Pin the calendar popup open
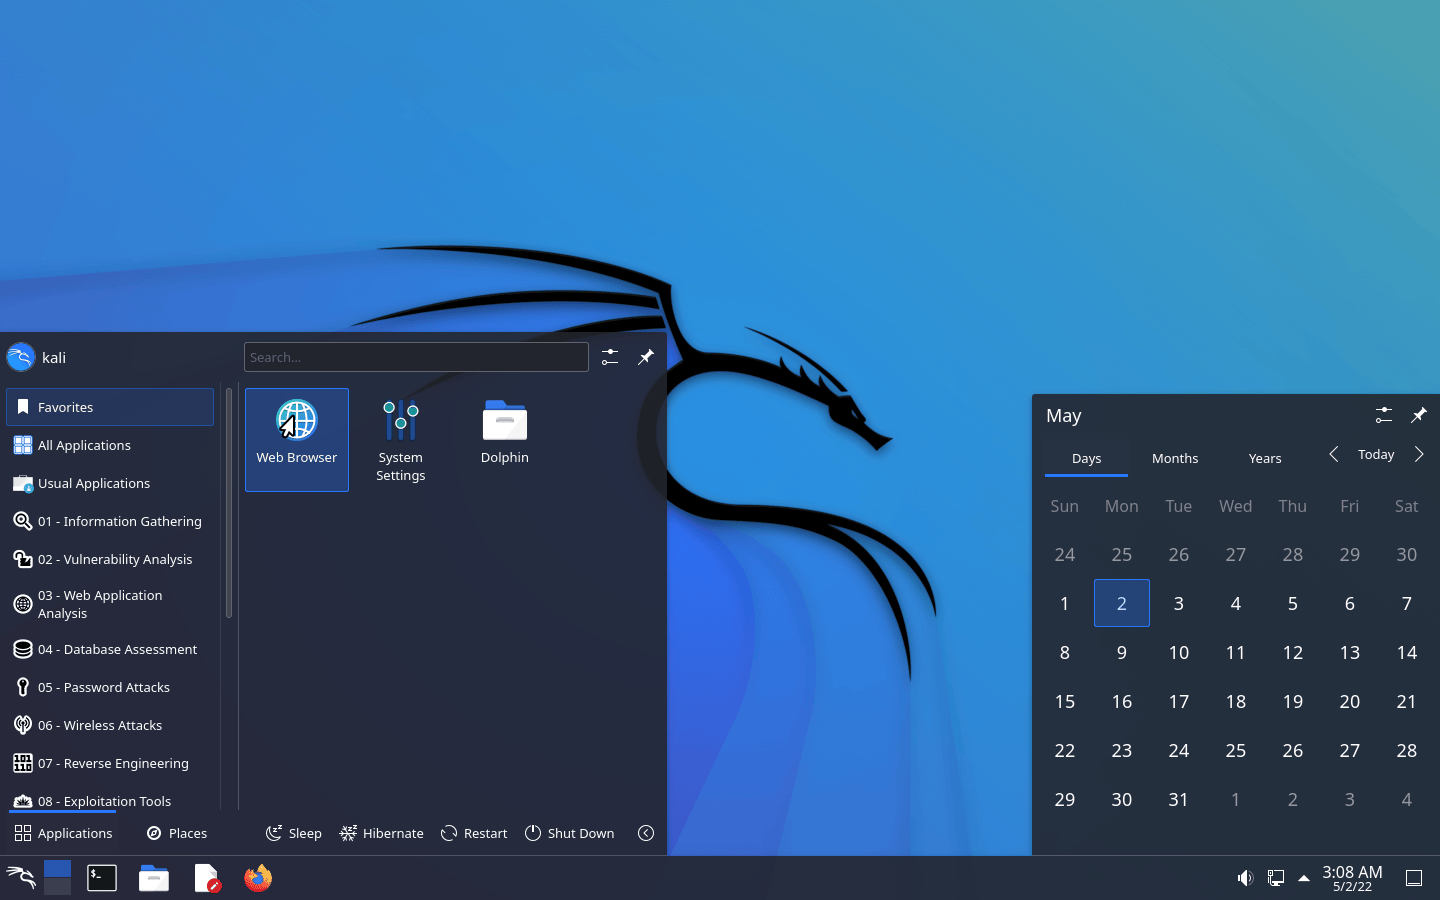The image size is (1440, 900). 1418,415
